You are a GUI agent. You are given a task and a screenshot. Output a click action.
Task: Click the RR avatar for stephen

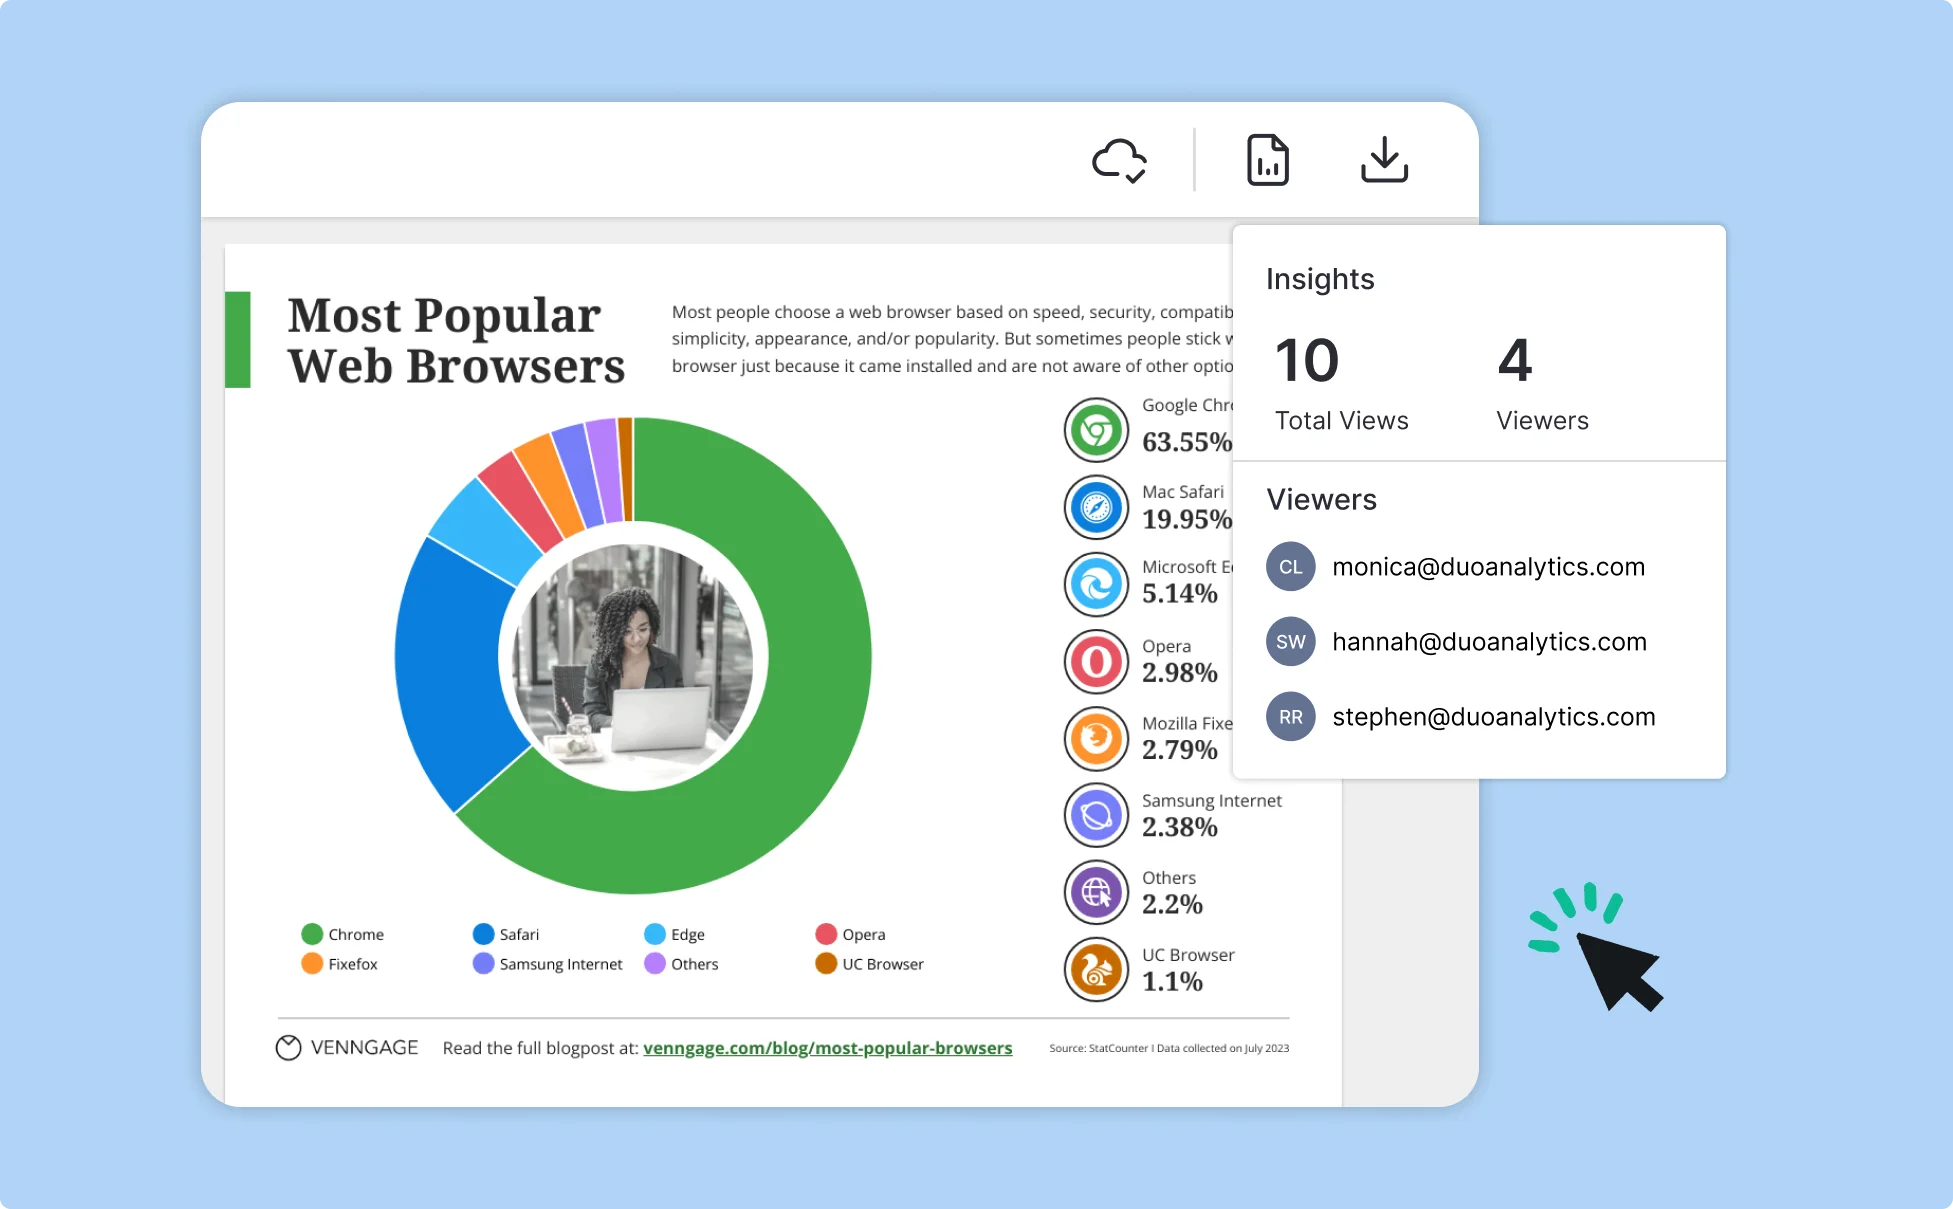[x=1290, y=717]
